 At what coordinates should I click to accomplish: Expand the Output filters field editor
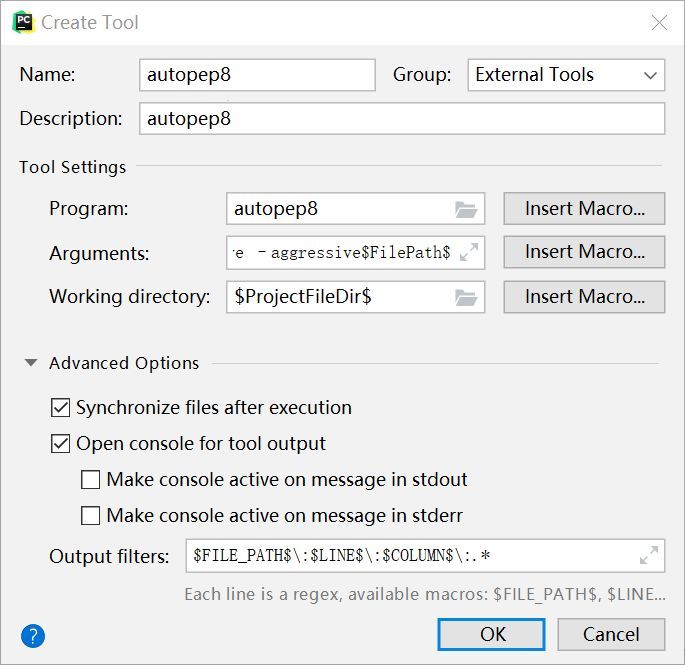click(x=649, y=555)
